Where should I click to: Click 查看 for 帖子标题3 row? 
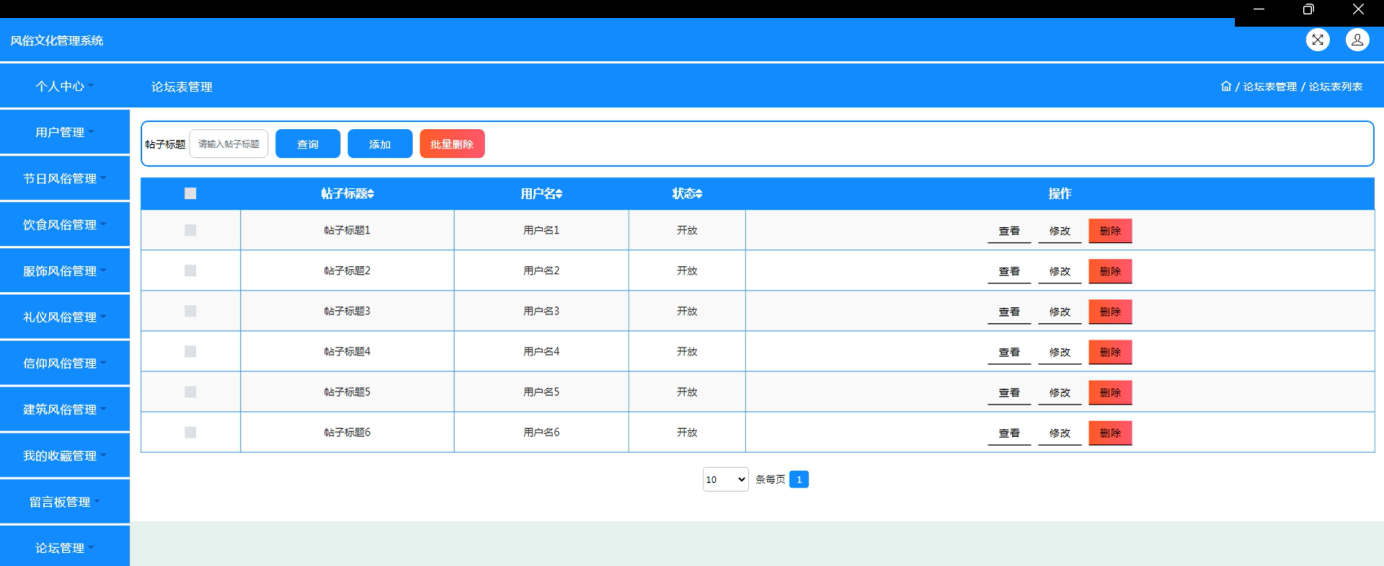tap(1009, 312)
